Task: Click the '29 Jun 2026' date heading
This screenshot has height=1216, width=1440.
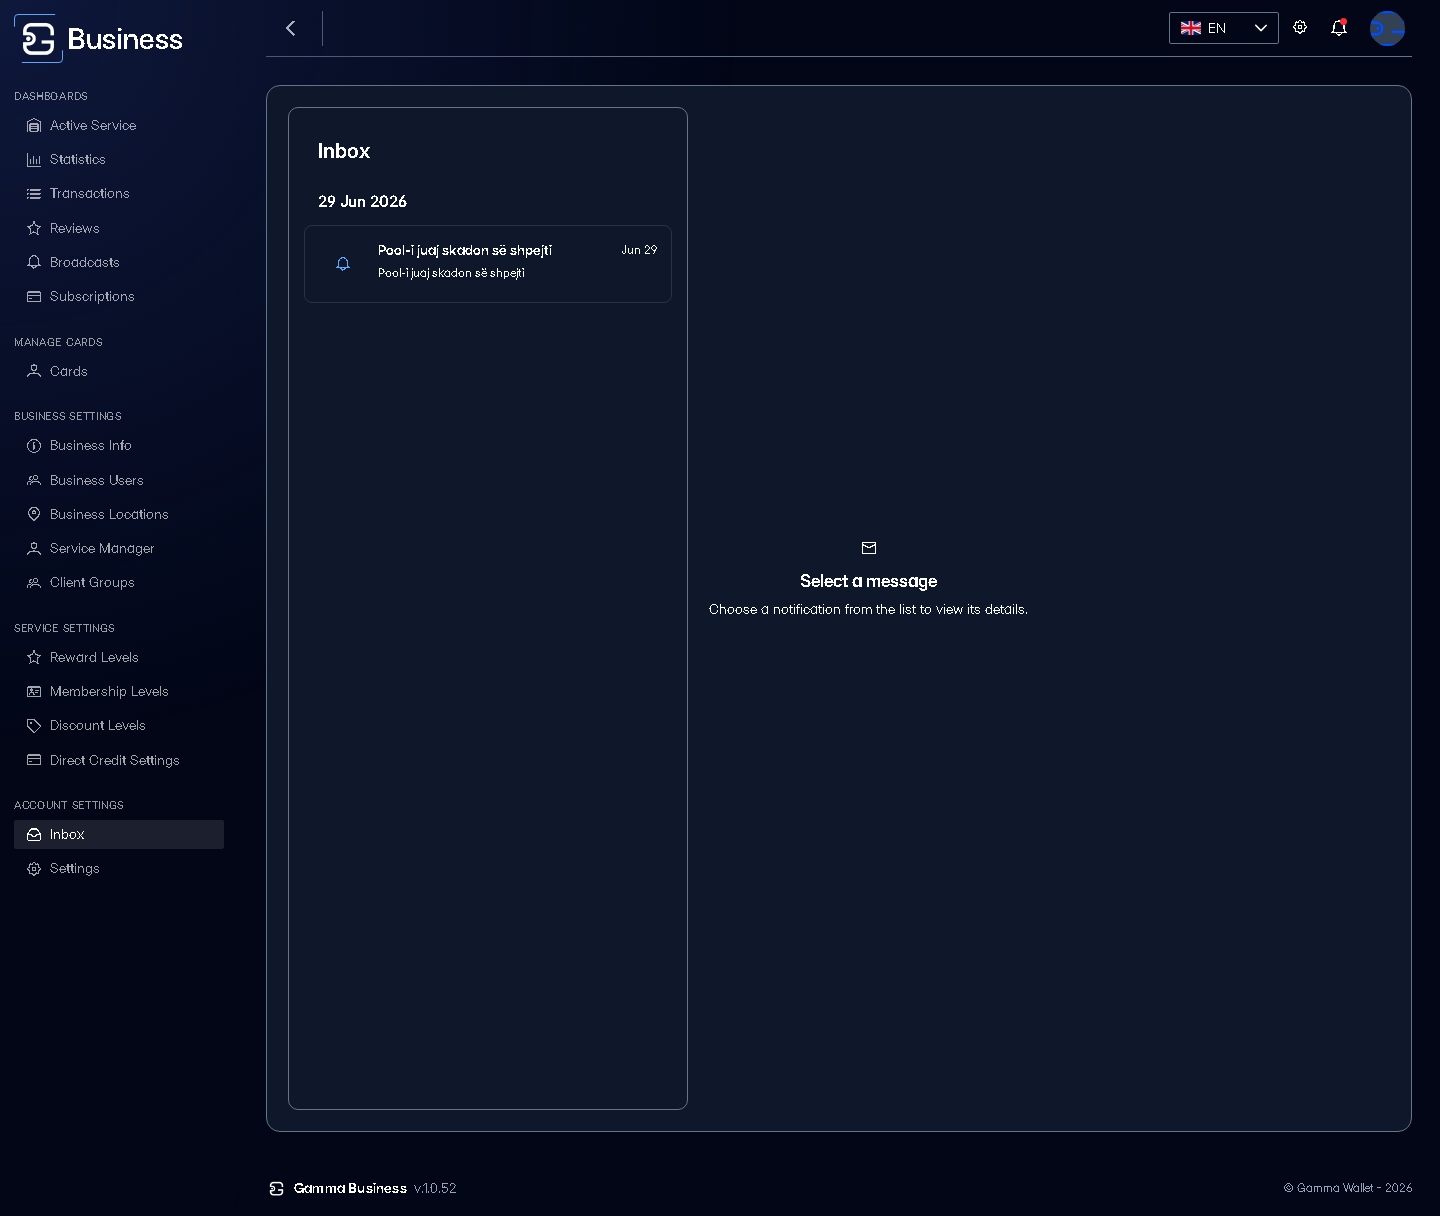Action: (x=362, y=202)
